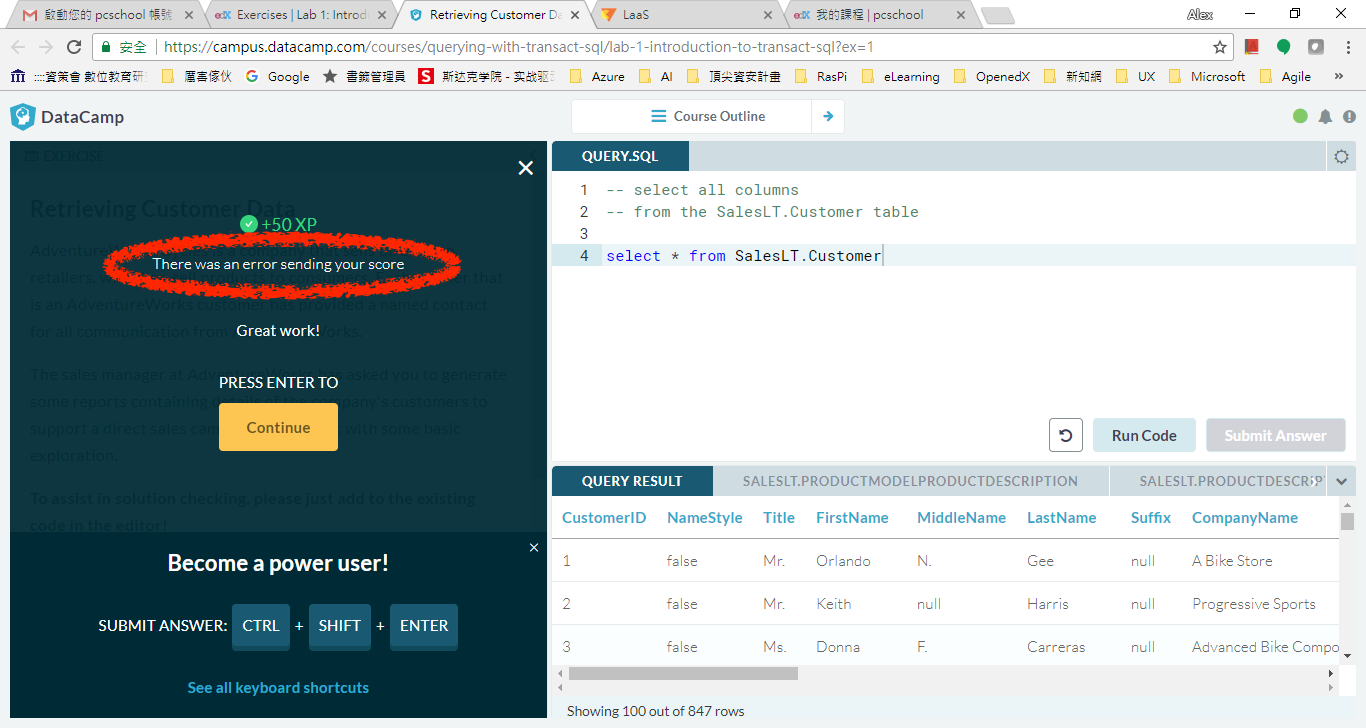1366x728 pixels.
Task: Open DataCamp notifications bell
Action: (1325, 116)
